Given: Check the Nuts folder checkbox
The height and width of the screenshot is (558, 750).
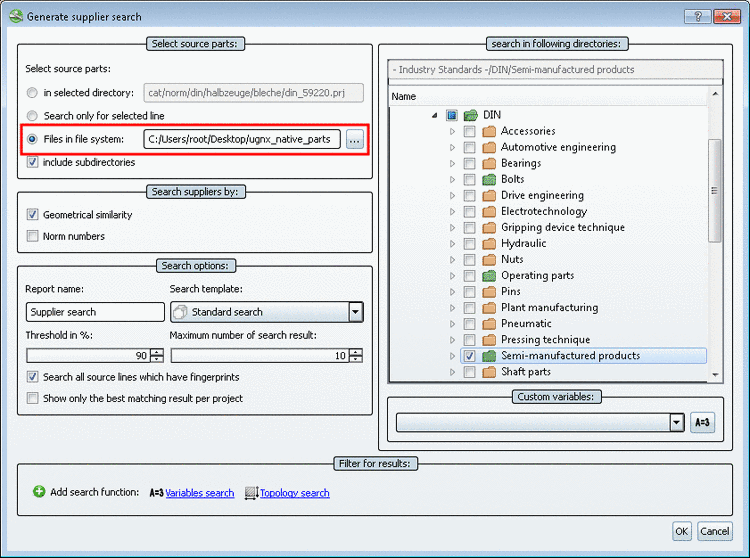Looking at the screenshot, I should pyautogui.click(x=469, y=260).
